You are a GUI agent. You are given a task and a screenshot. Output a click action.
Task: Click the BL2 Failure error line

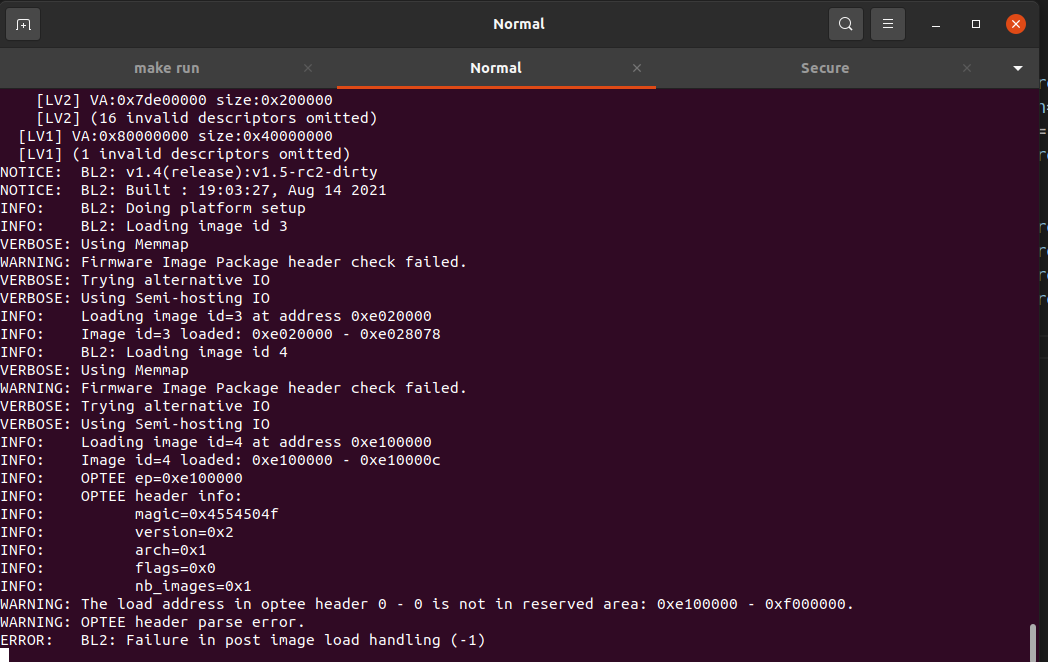(242, 640)
